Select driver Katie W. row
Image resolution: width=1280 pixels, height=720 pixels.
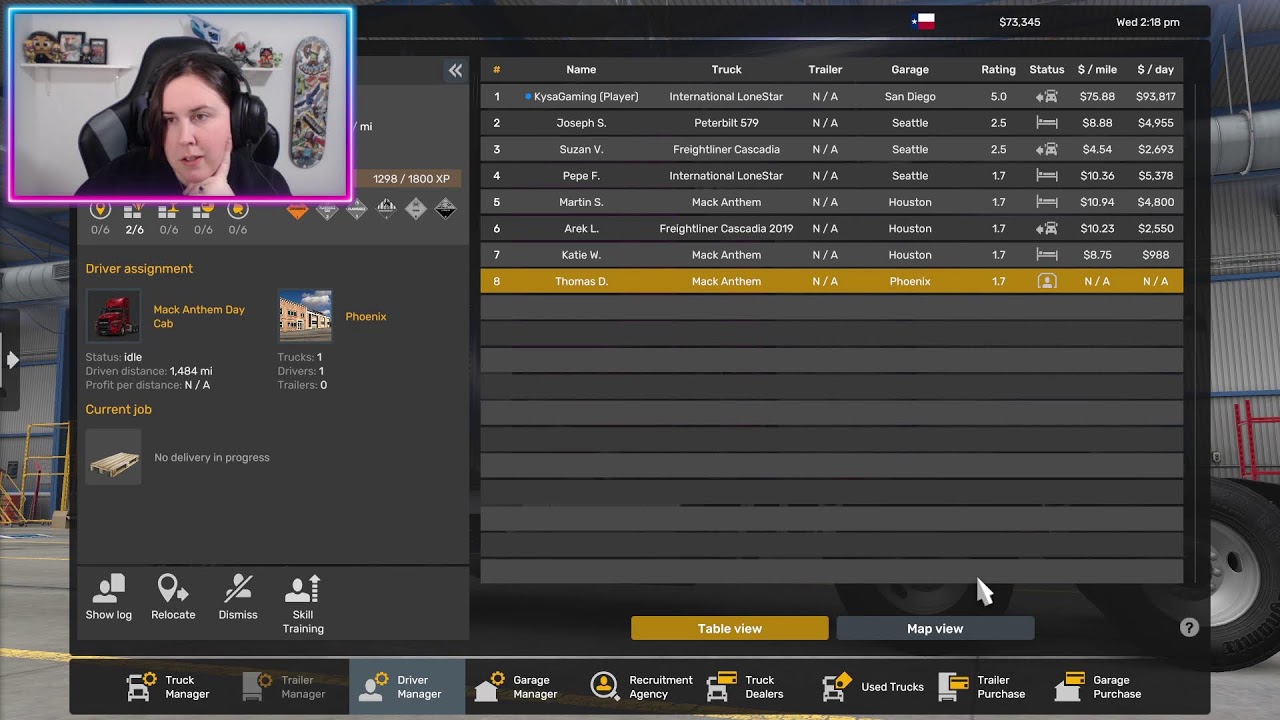coord(831,255)
